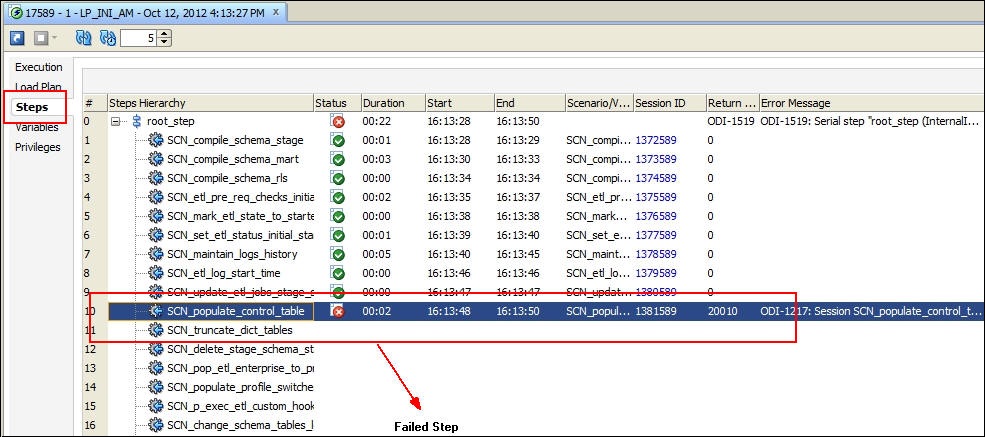
Task: Click the failed status icon for SCN_populate_control_table
Action: click(x=338, y=311)
